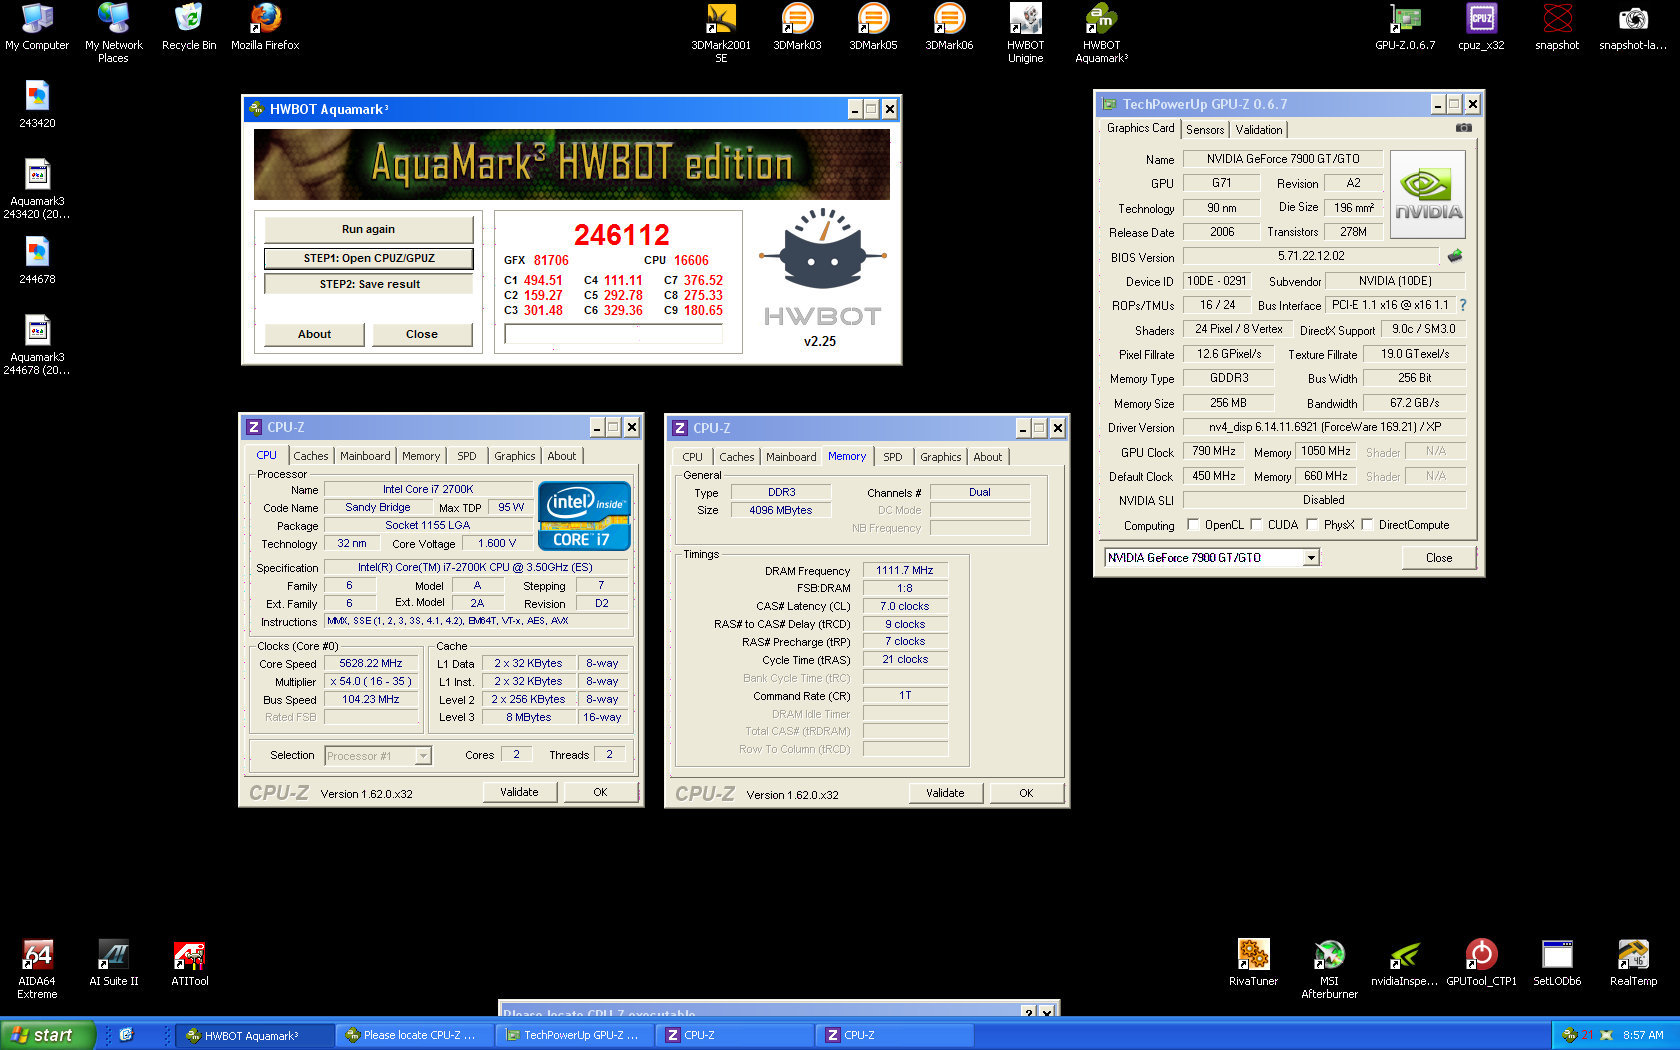Screen dimensions: 1680x1050
Task: Click OK in right CPU-Z memory window
Action: pos(1026,793)
